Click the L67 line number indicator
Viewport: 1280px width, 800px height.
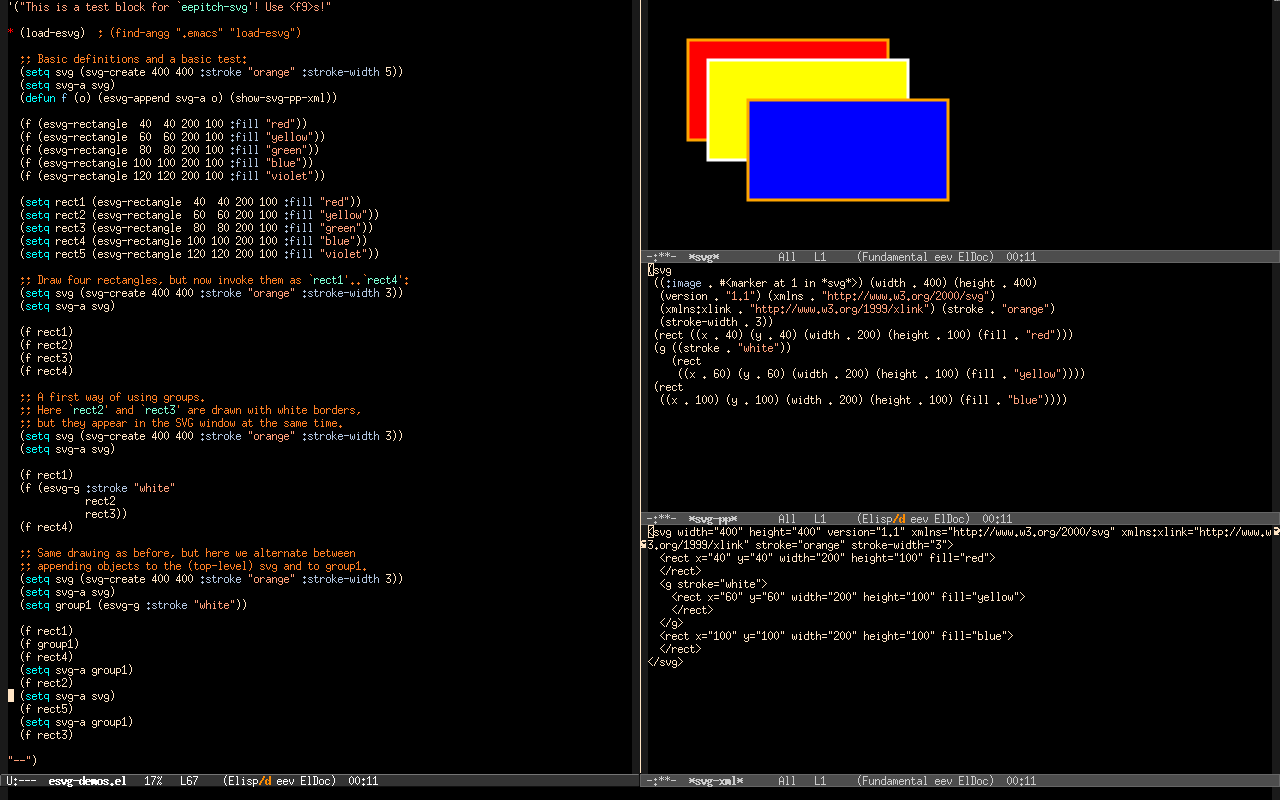(189, 781)
